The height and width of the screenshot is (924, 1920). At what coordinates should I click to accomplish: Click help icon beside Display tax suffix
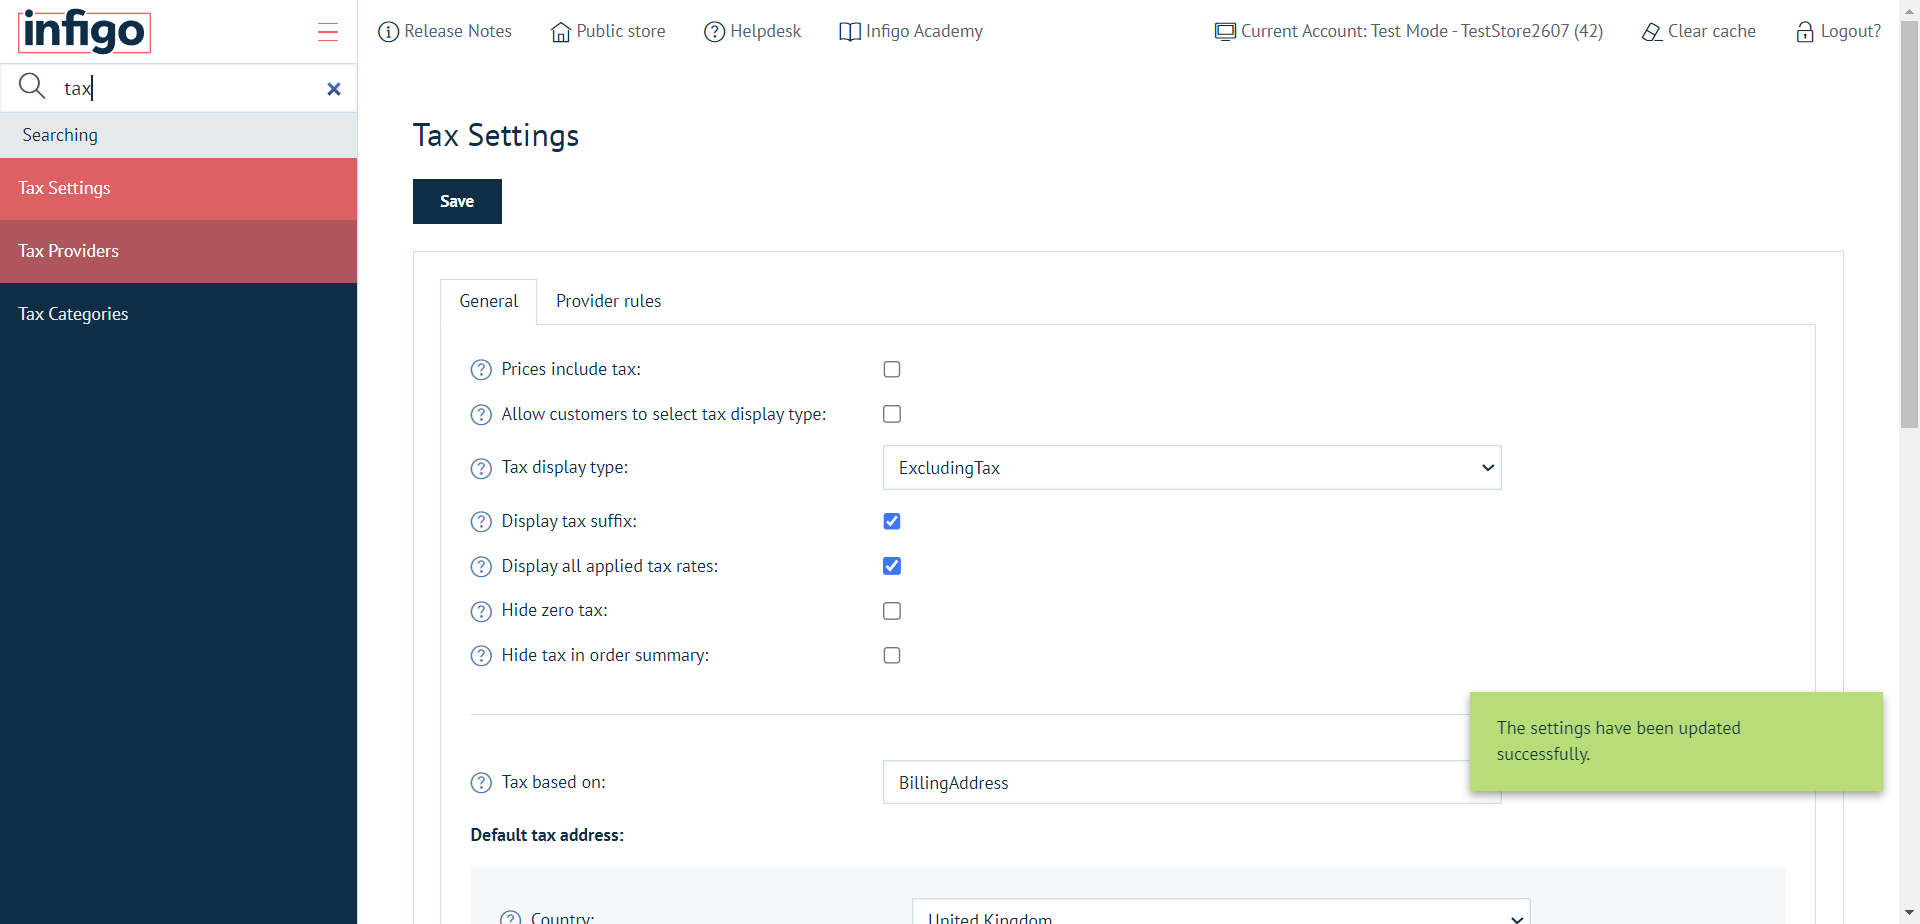pyautogui.click(x=481, y=522)
